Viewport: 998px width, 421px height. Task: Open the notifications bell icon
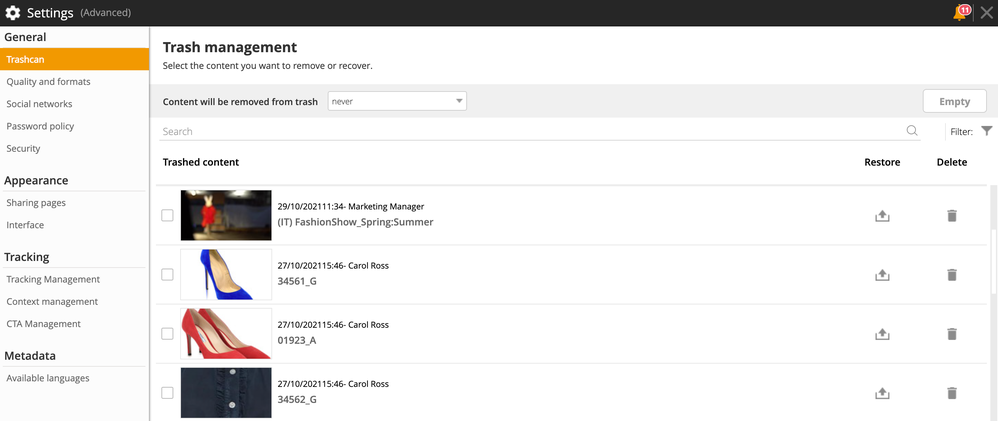point(960,13)
